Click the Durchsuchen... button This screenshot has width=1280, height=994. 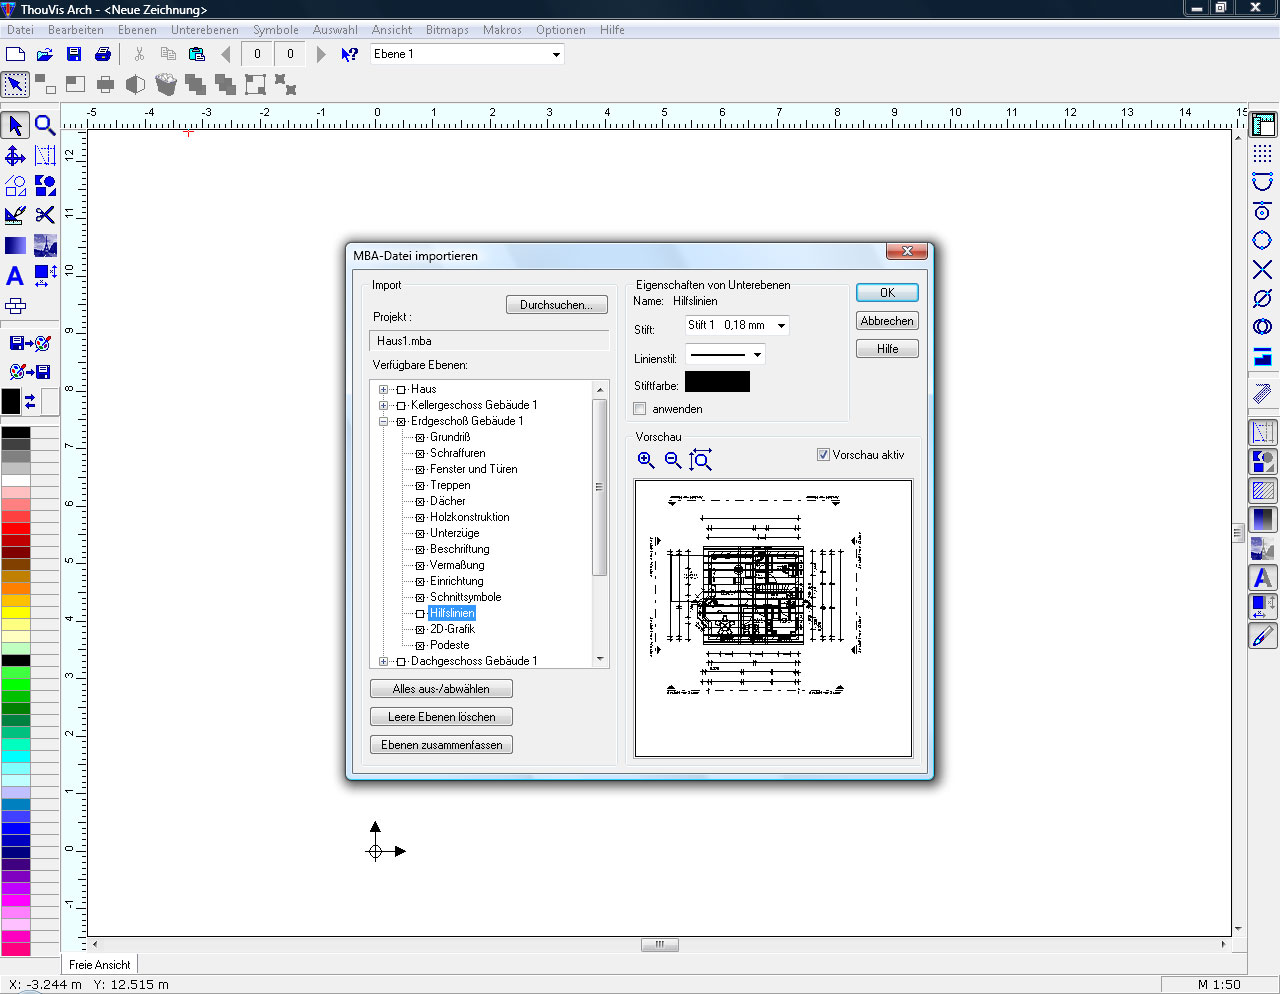pyautogui.click(x=556, y=305)
